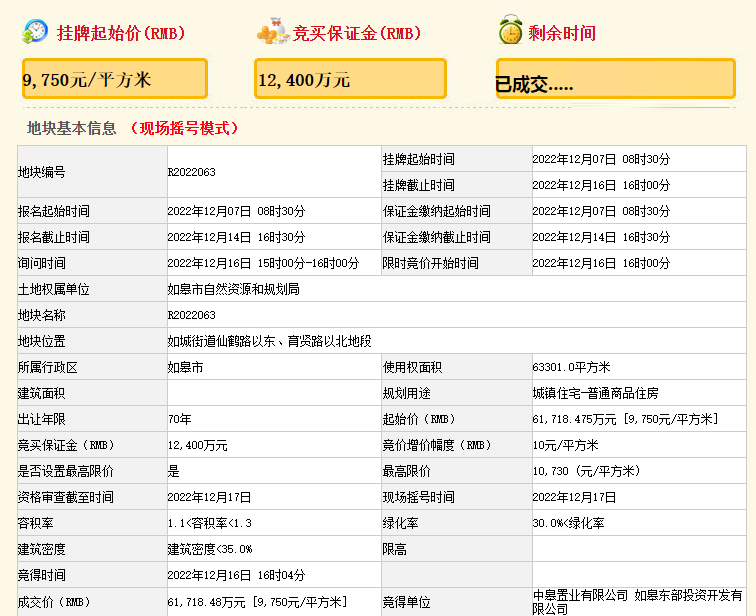This screenshot has height=616, width=756.
Task: Click the land area value 63301.0平方米
Action: [x=571, y=367]
